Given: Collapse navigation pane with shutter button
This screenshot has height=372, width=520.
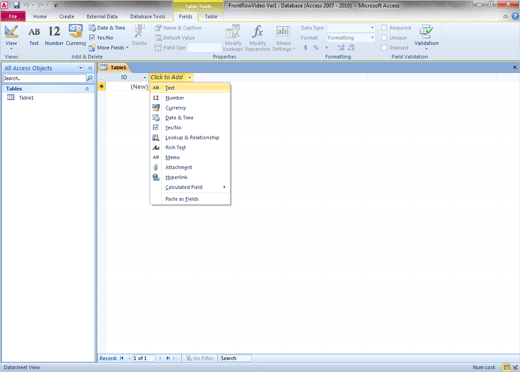Looking at the screenshot, I should click(x=90, y=68).
